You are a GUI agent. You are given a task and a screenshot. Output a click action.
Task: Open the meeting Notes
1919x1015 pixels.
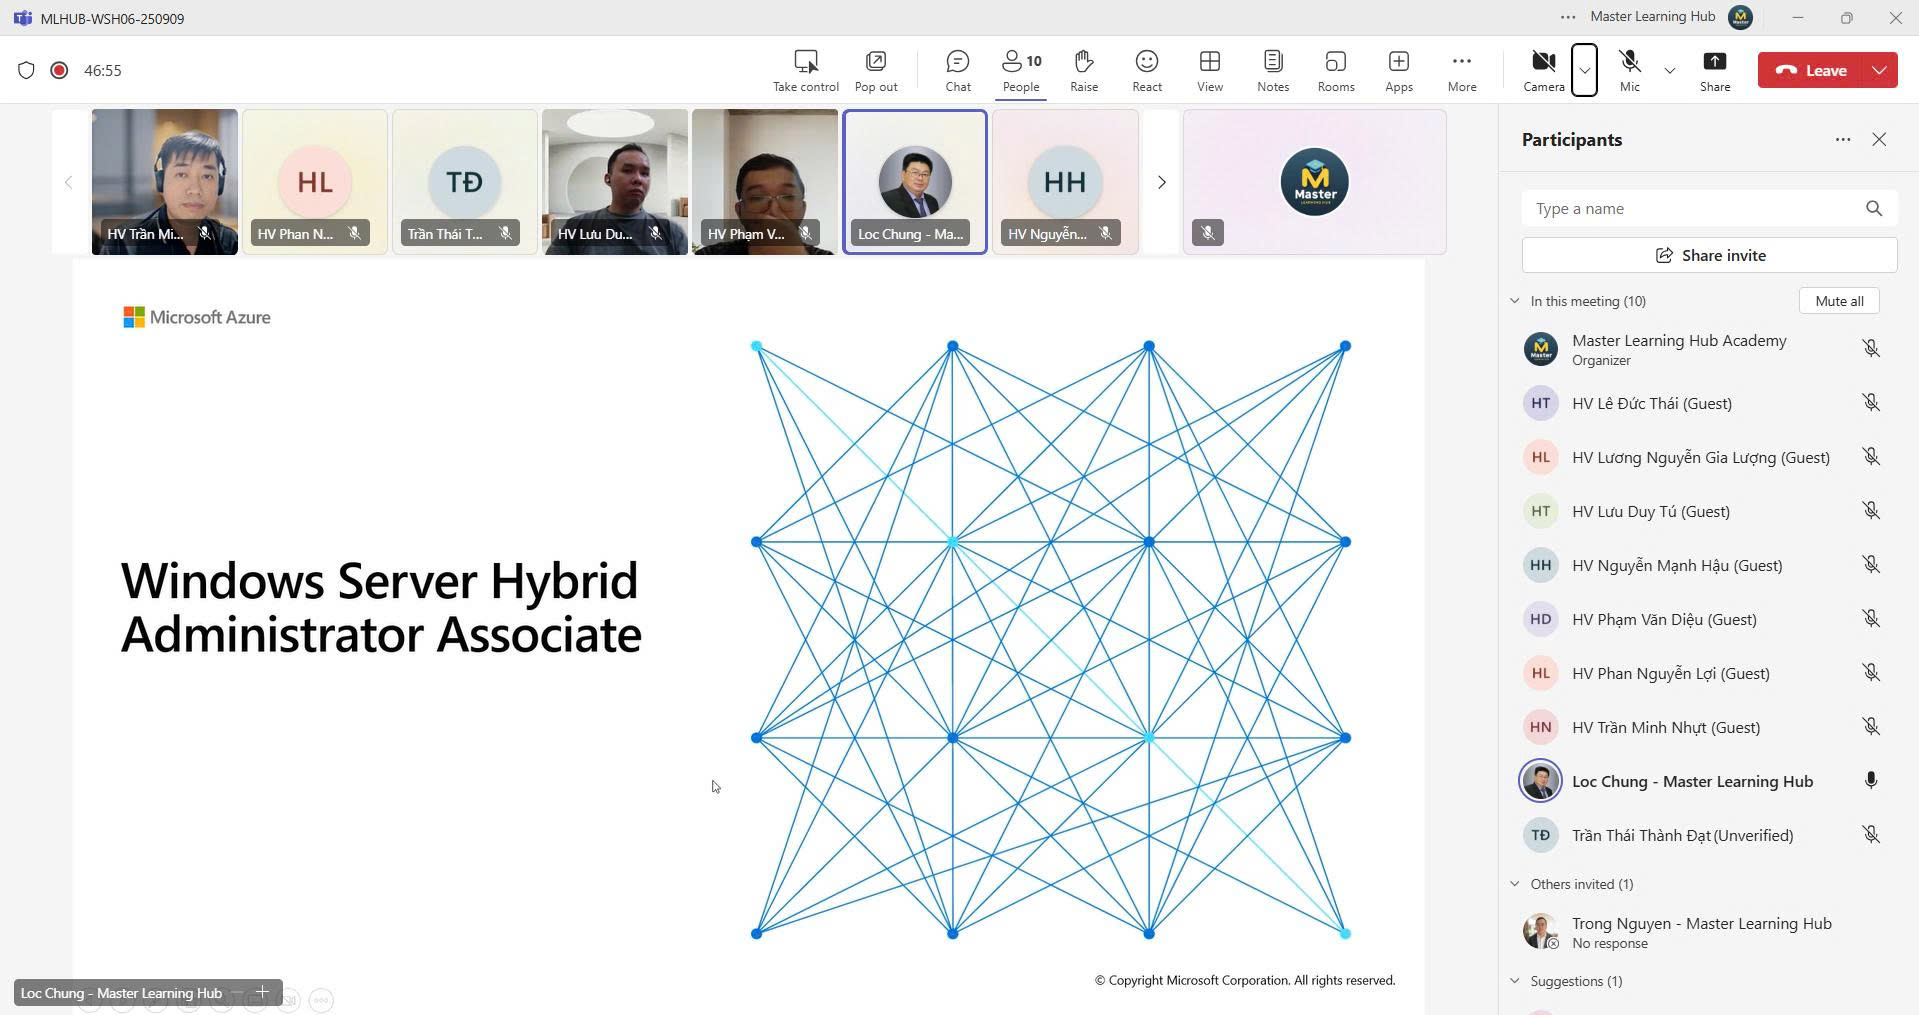point(1272,70)
